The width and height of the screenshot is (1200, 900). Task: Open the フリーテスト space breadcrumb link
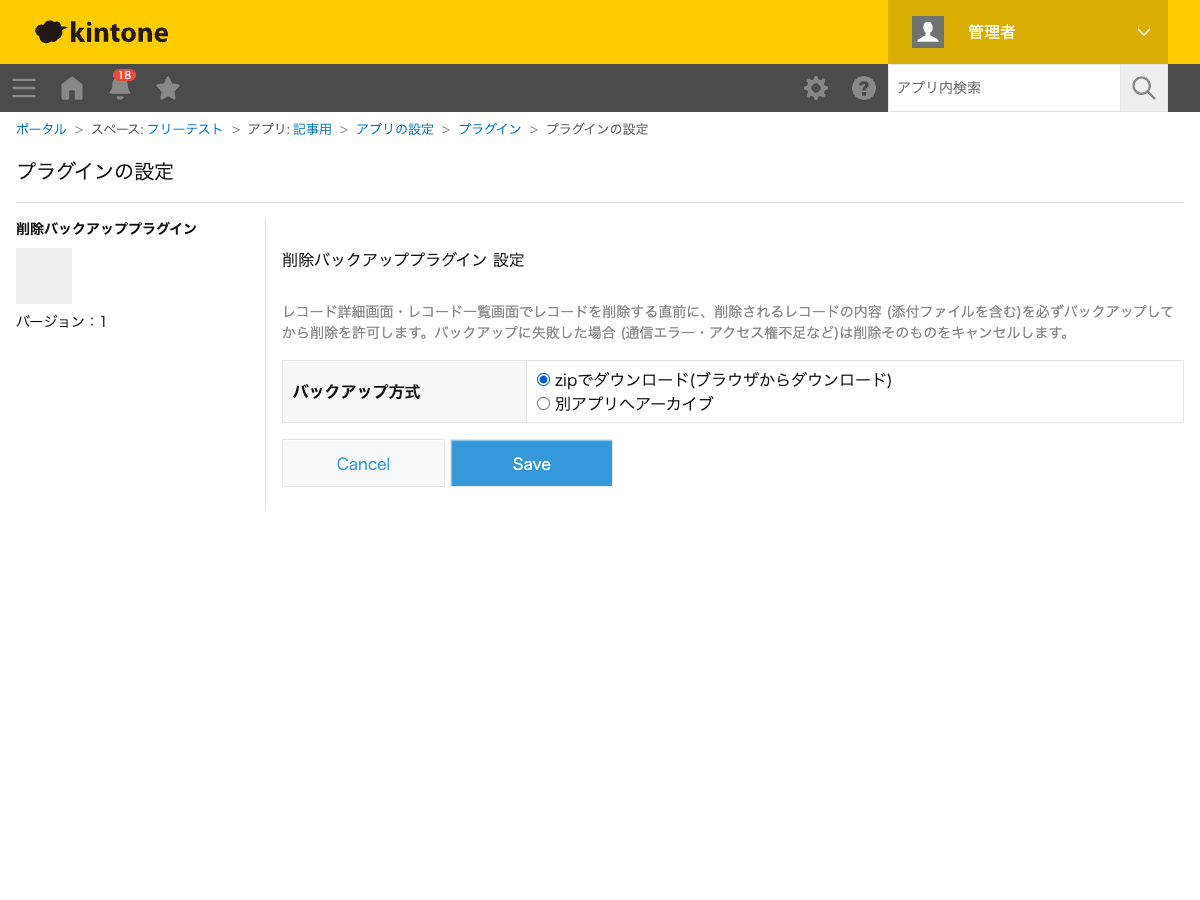click(x=185, y=130)
